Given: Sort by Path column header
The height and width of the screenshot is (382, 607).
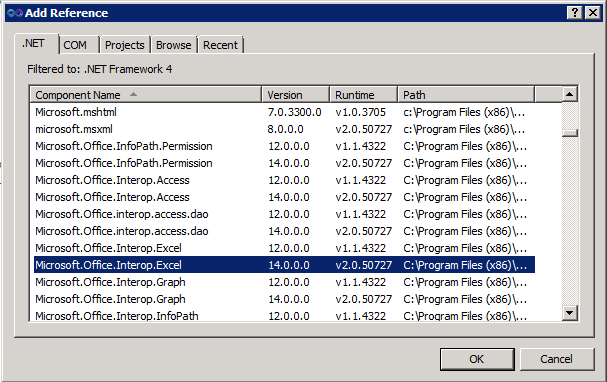Looking at the screenshot, I should point(466,95).
